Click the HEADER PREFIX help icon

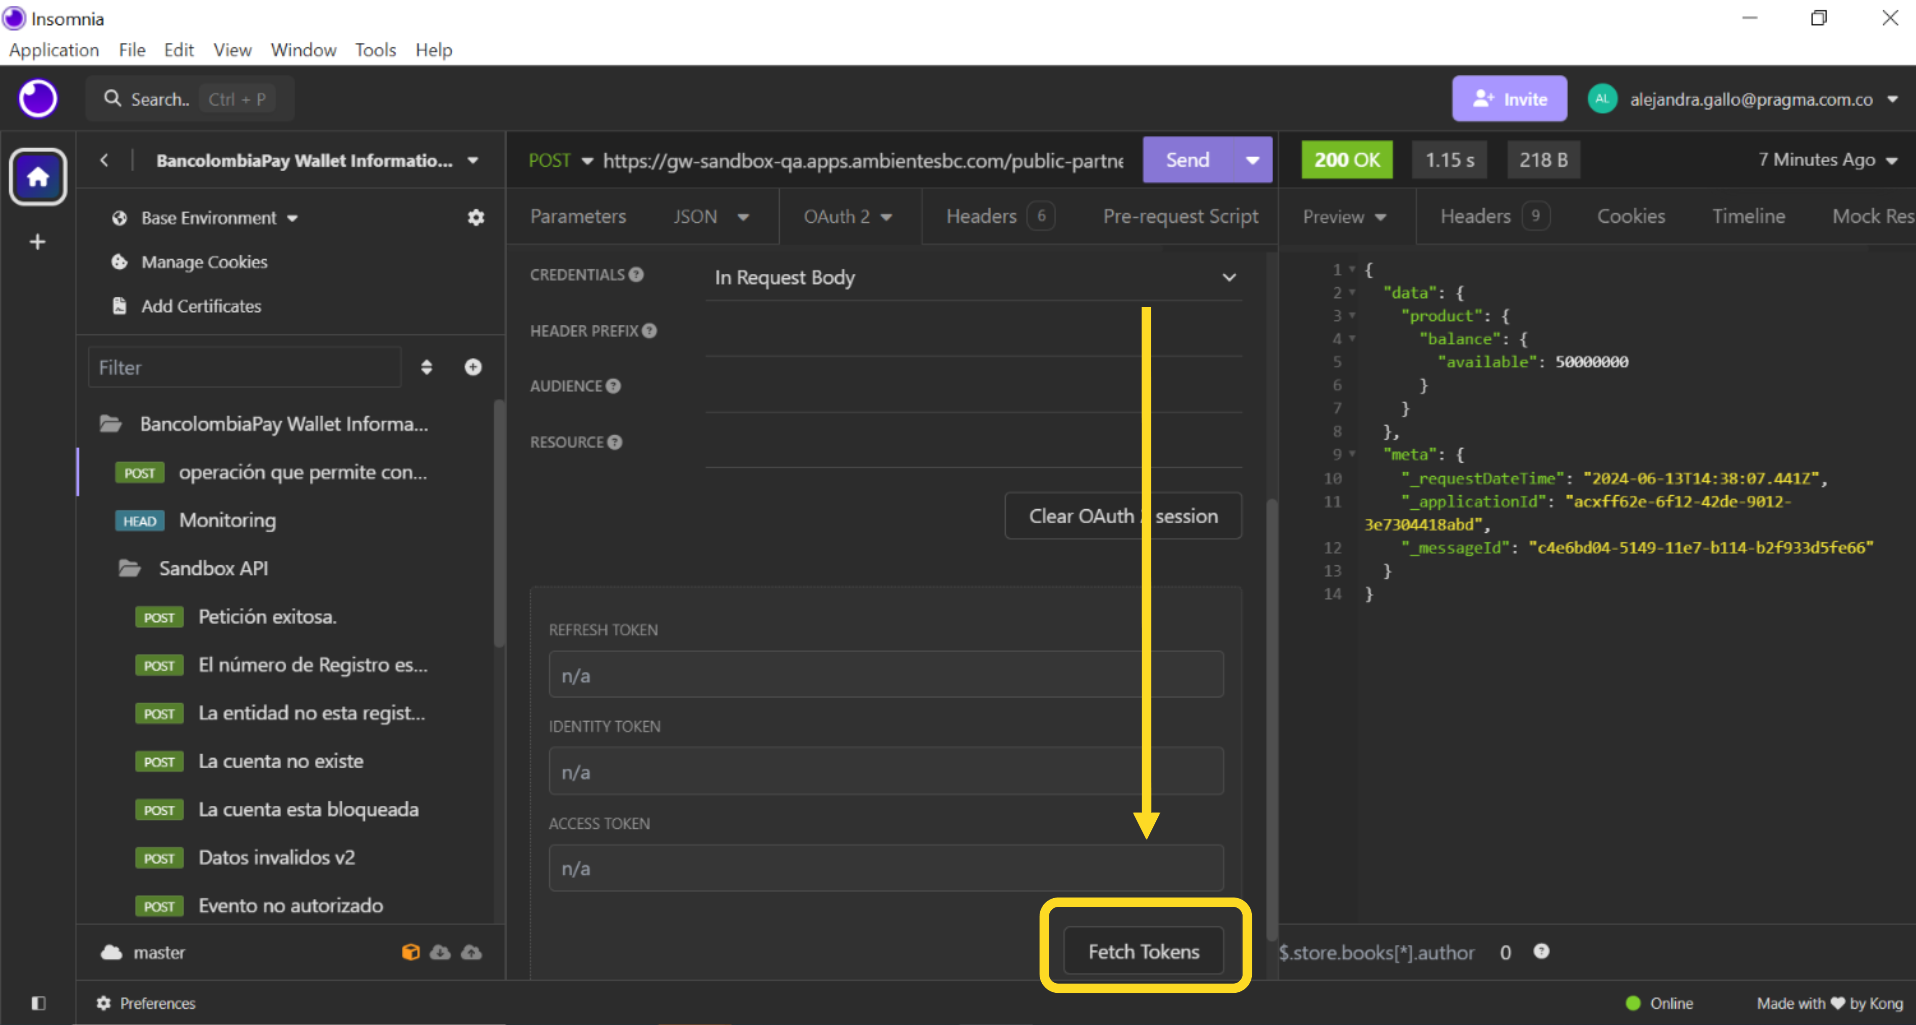[650, 330]
